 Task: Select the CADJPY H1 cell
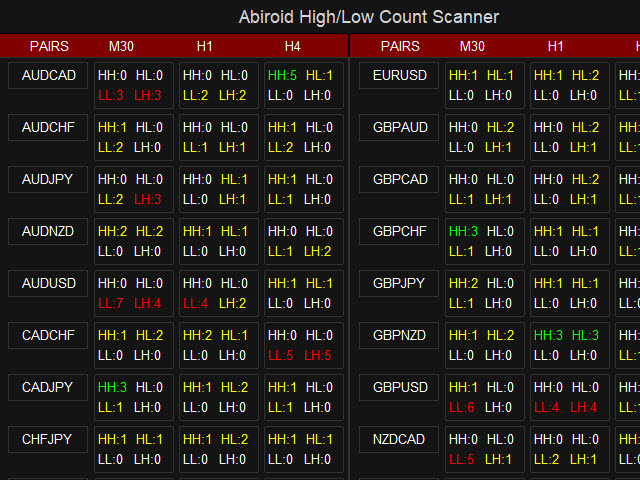(219, 397)
